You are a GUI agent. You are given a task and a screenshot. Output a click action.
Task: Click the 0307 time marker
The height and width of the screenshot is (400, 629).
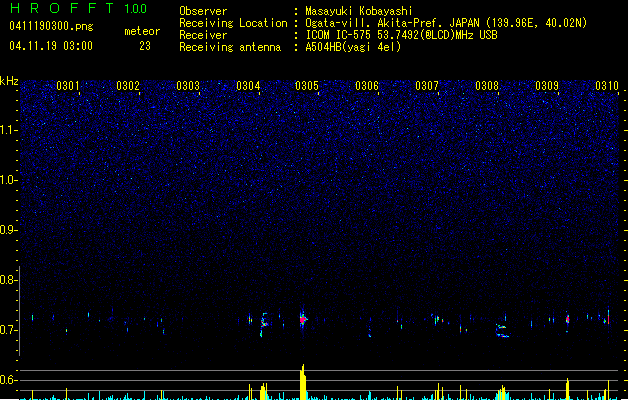click(x=427, y=86)
